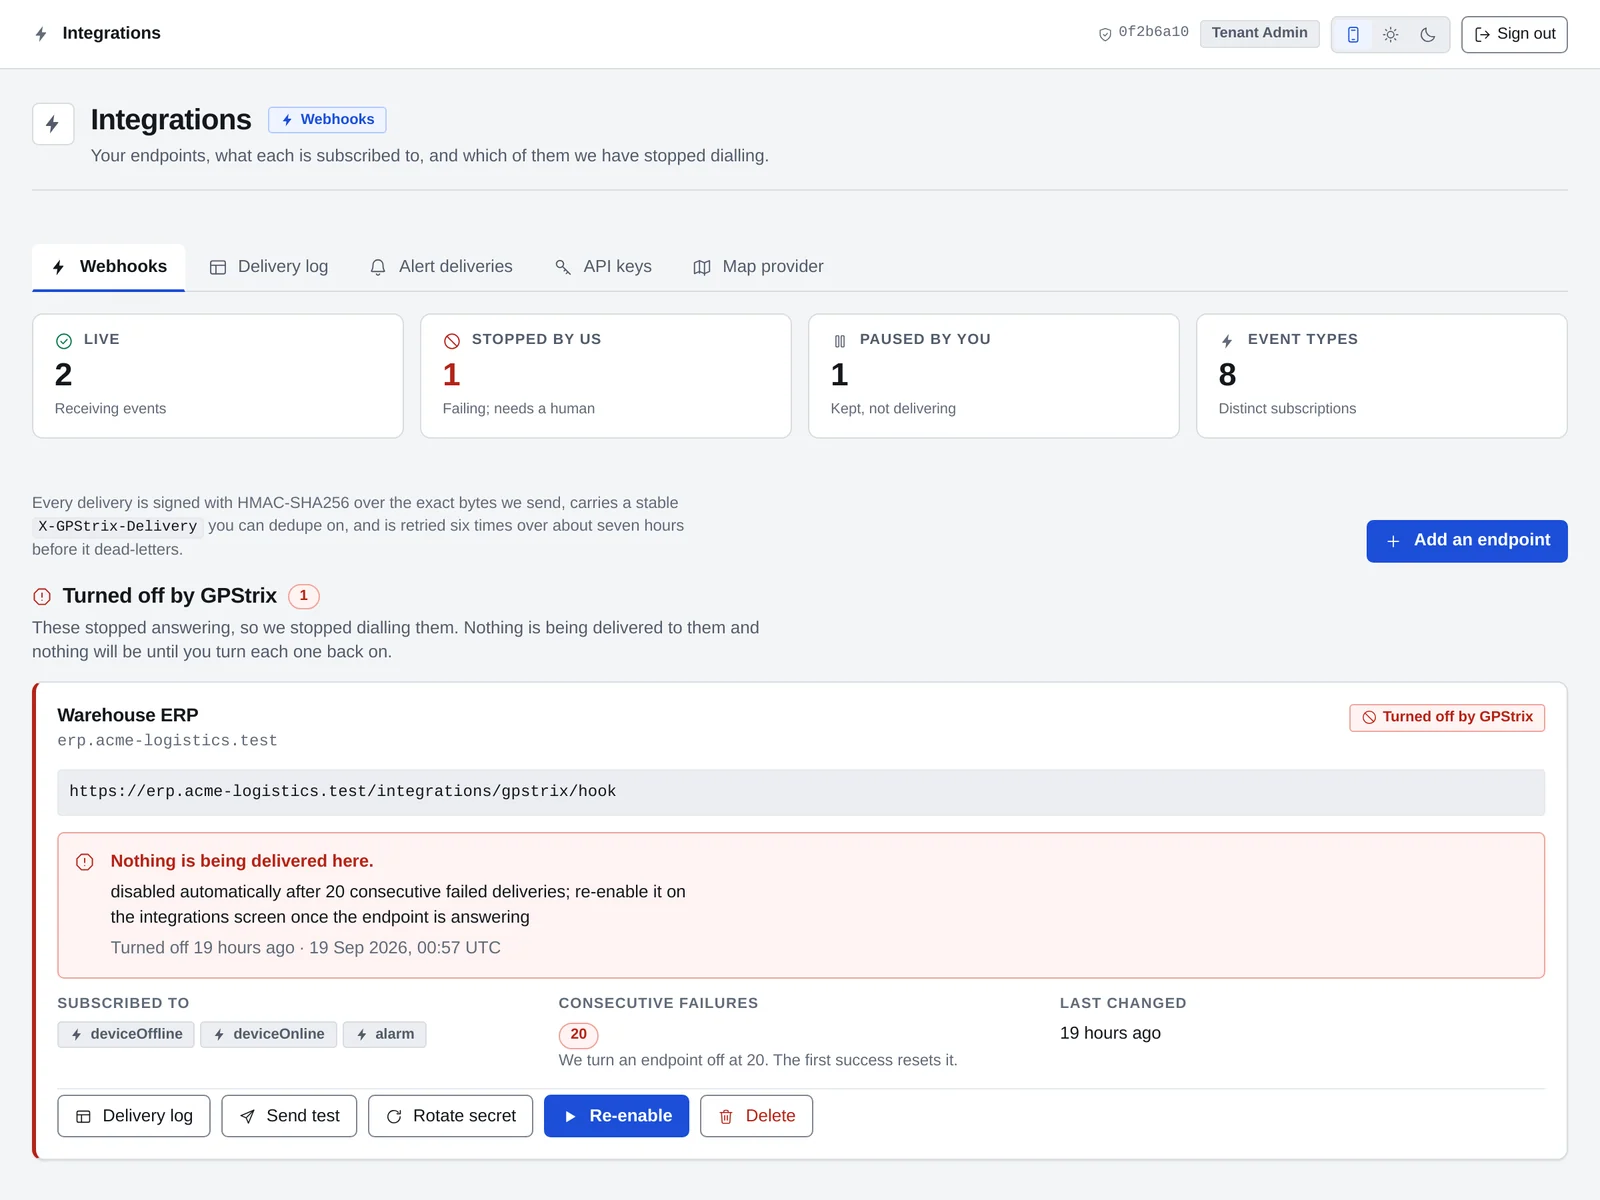Click the X-GPStrix-Delivery code text
The image size is (1600, 1200).
pyautogui.click(x=118, y=526)
